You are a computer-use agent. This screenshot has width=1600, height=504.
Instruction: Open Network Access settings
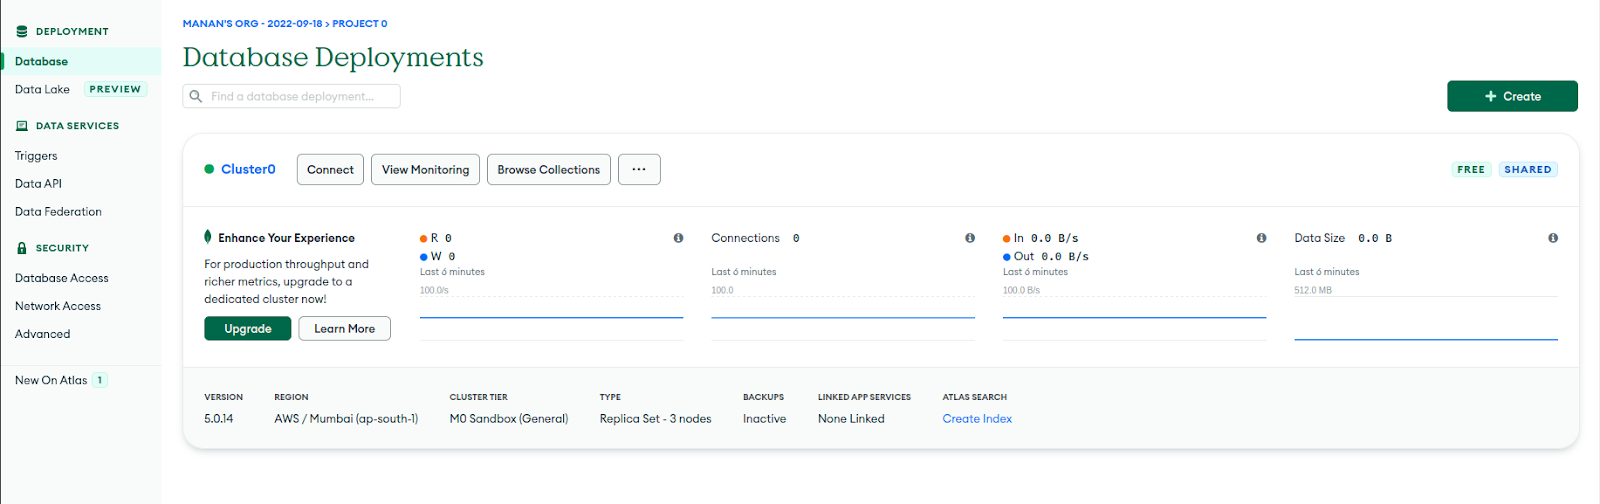click(58, 306)
